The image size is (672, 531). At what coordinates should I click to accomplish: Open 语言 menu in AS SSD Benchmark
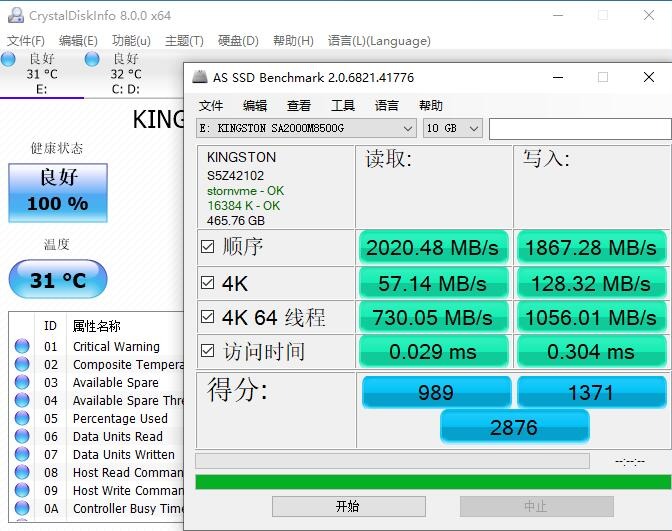[x=387, y=105]
